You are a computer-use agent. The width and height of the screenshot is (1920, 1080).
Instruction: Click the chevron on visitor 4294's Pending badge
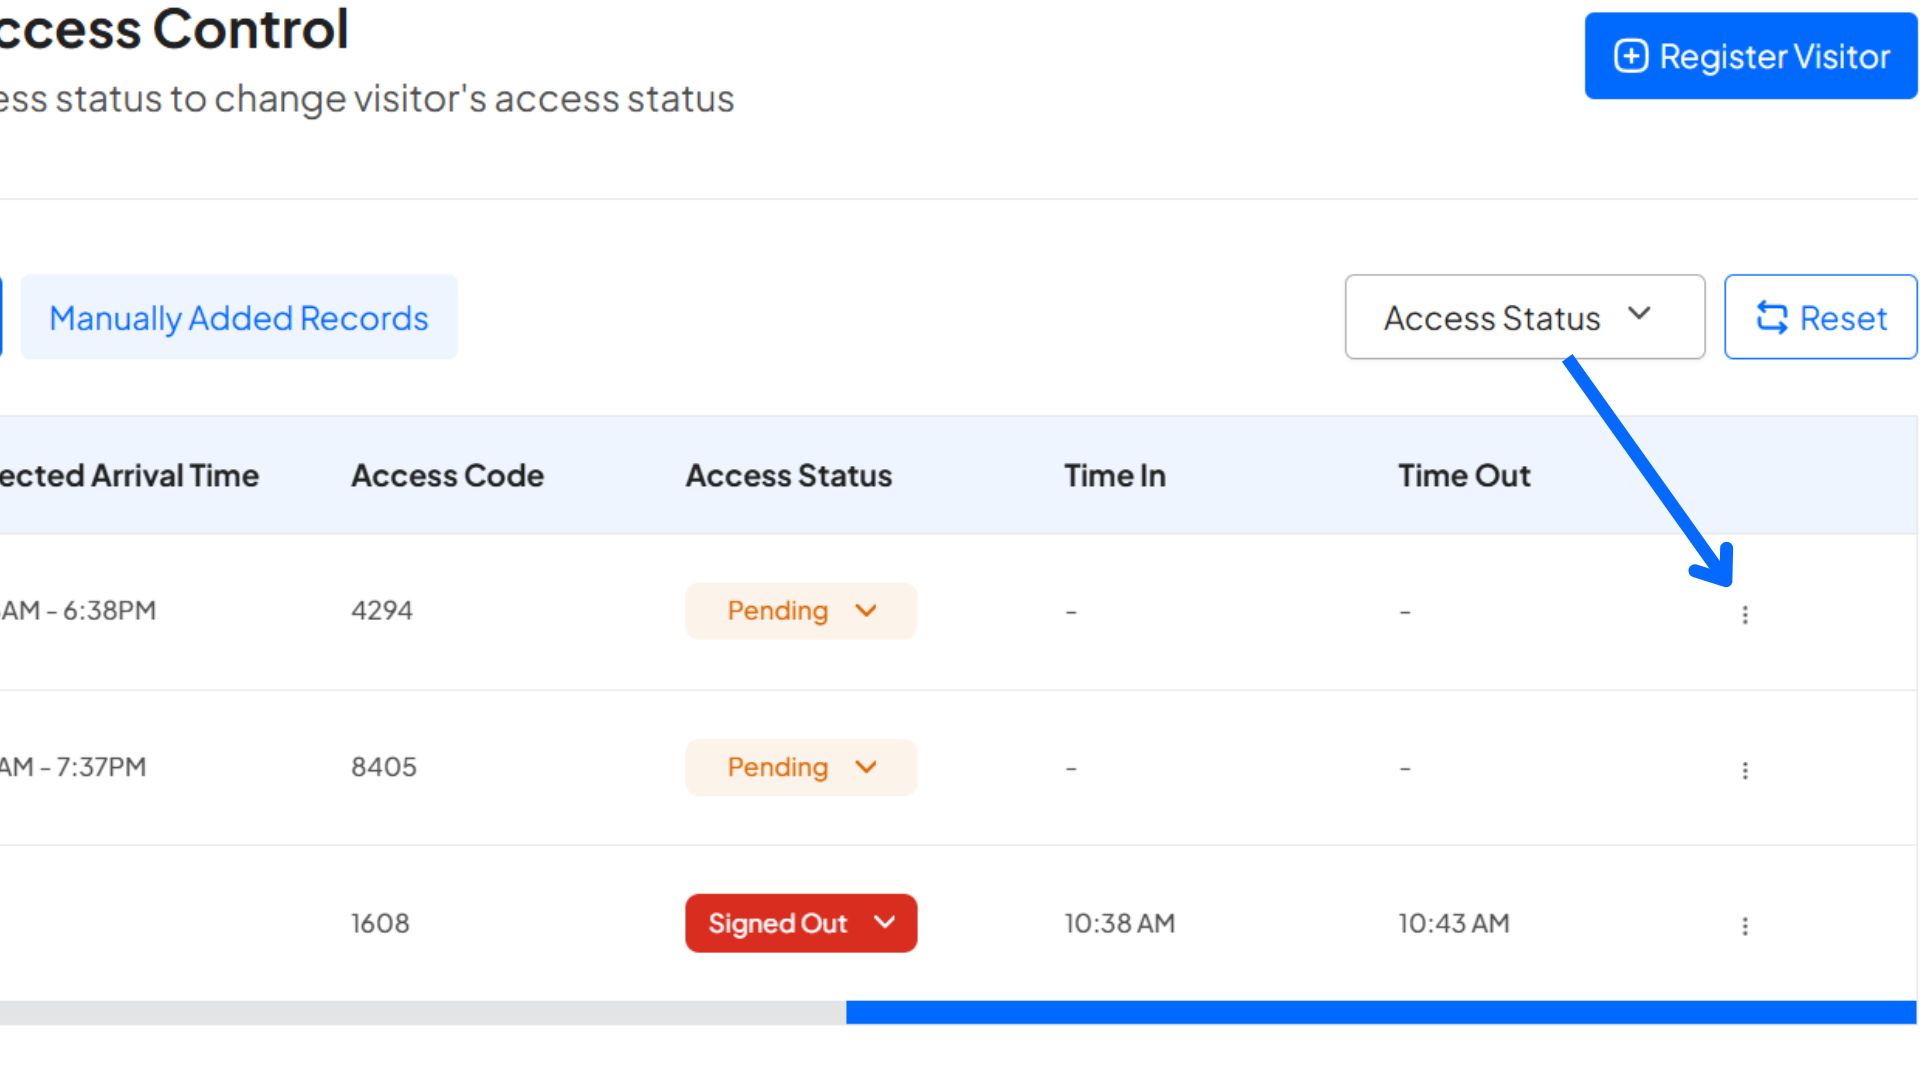click(x=866, y=610)
